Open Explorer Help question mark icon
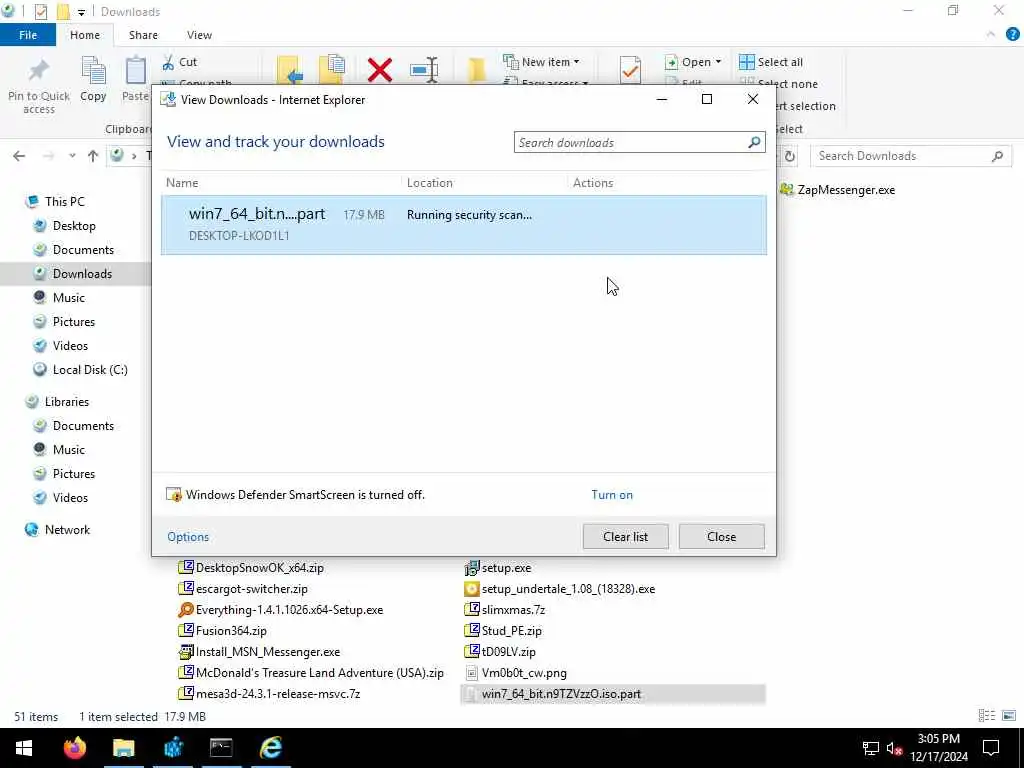Viewport: 1024px width, 768px height. pyautogui.click(x=1012, y=35)
